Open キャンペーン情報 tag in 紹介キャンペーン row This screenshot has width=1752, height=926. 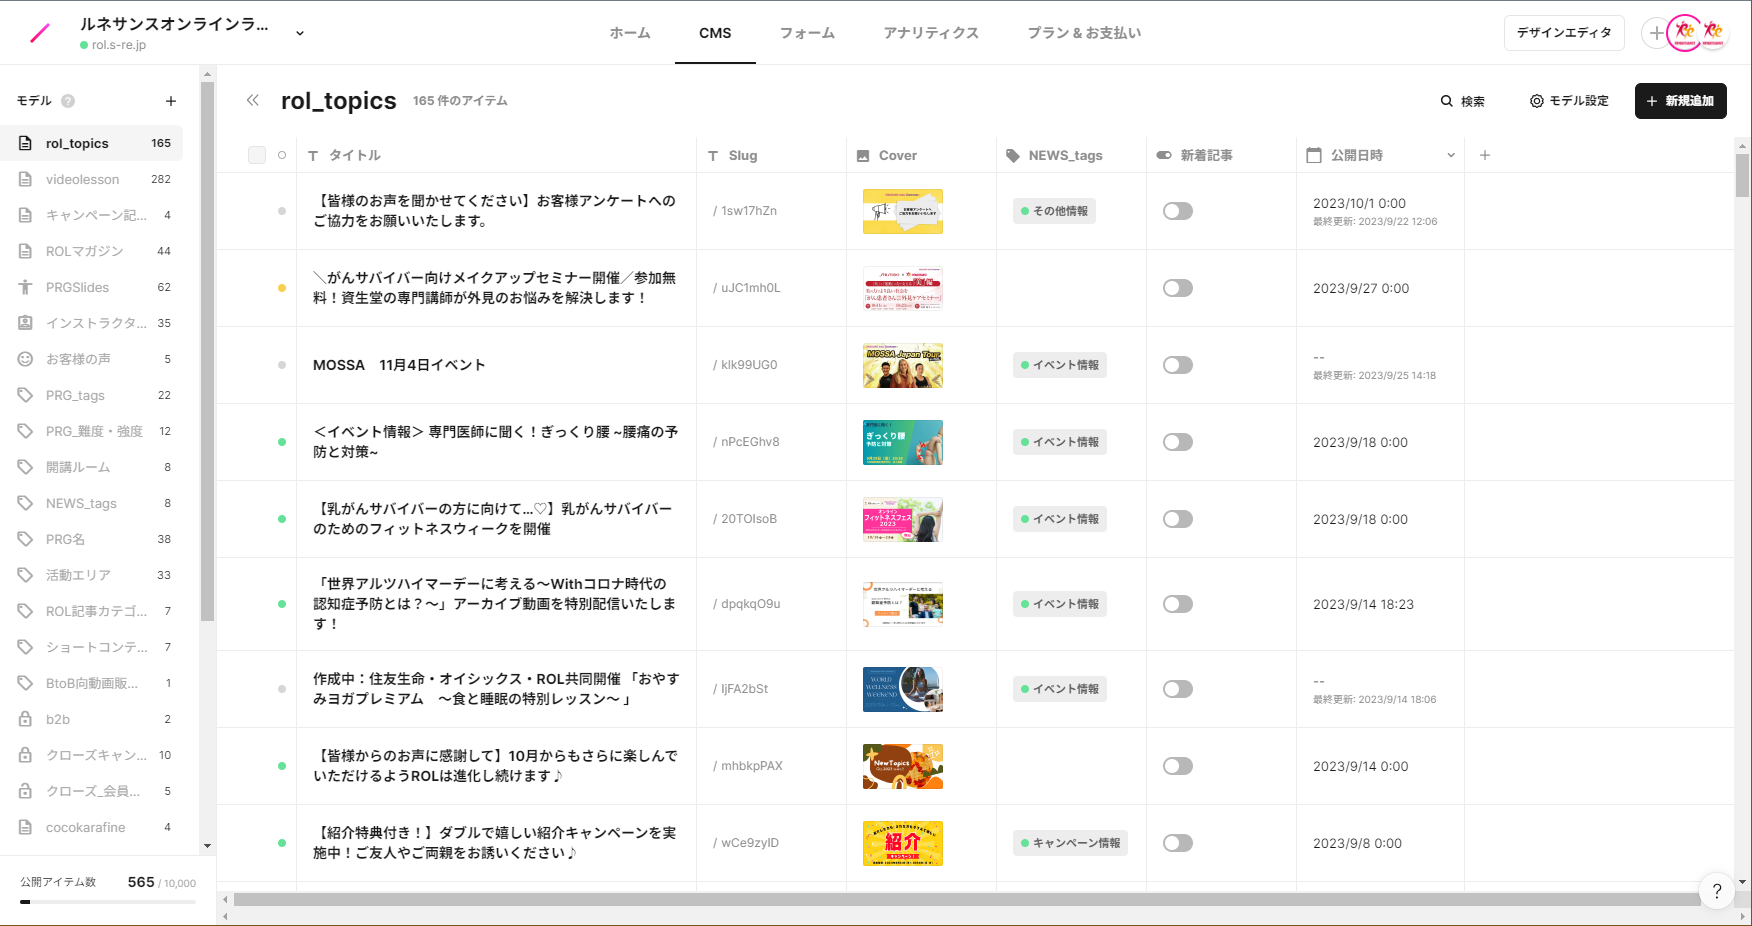pos(1071,843)
